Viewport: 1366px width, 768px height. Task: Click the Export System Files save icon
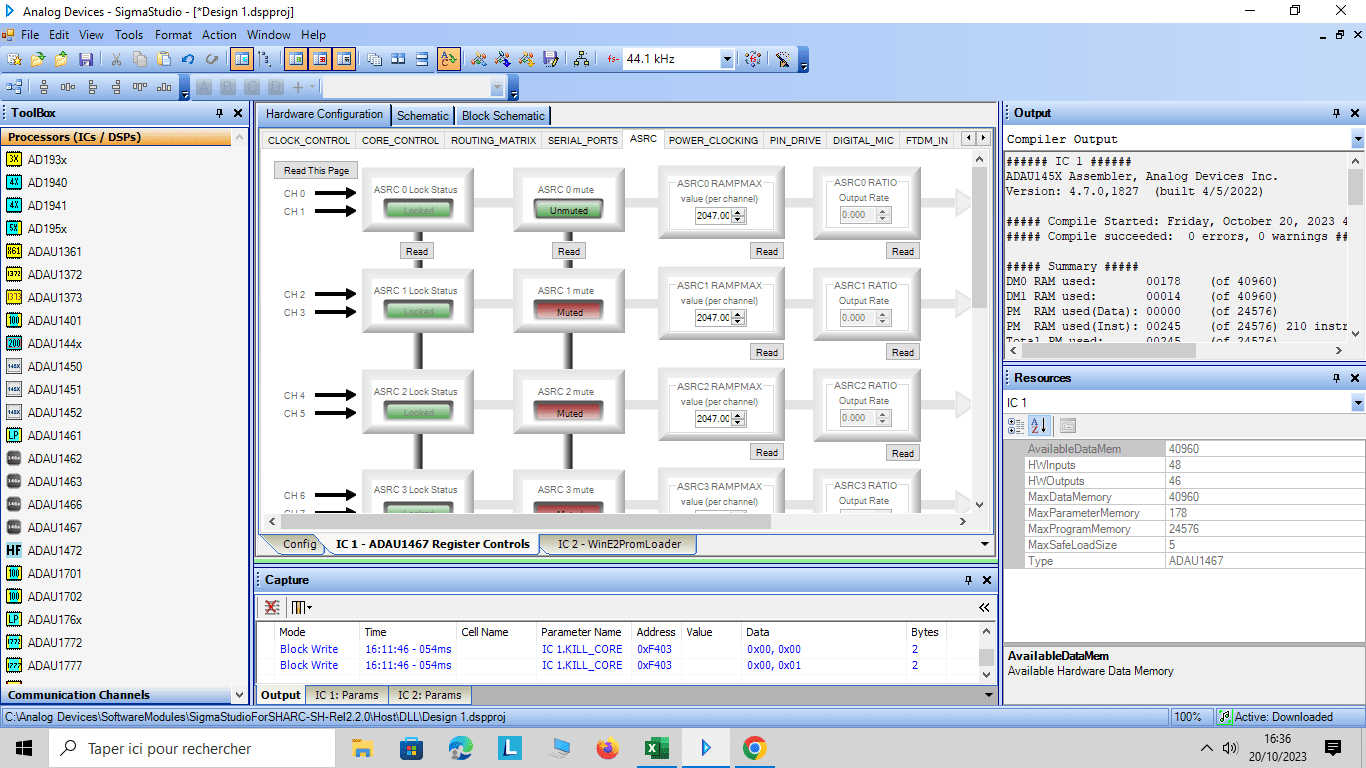pos(550,59)
